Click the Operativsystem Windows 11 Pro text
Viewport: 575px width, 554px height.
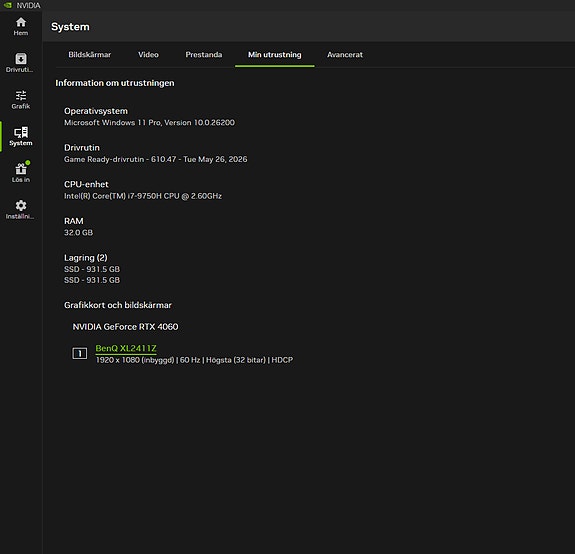149,122
